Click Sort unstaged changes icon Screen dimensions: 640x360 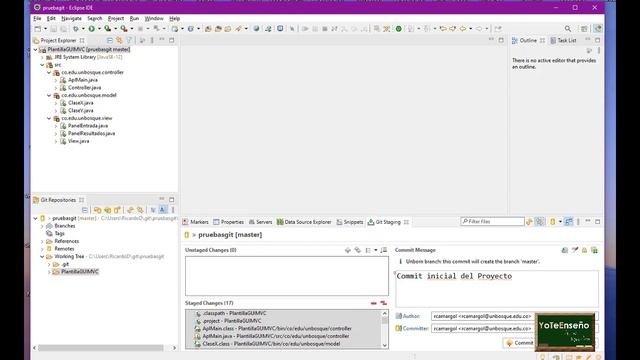pyautogui.click(x=384, y=250)
